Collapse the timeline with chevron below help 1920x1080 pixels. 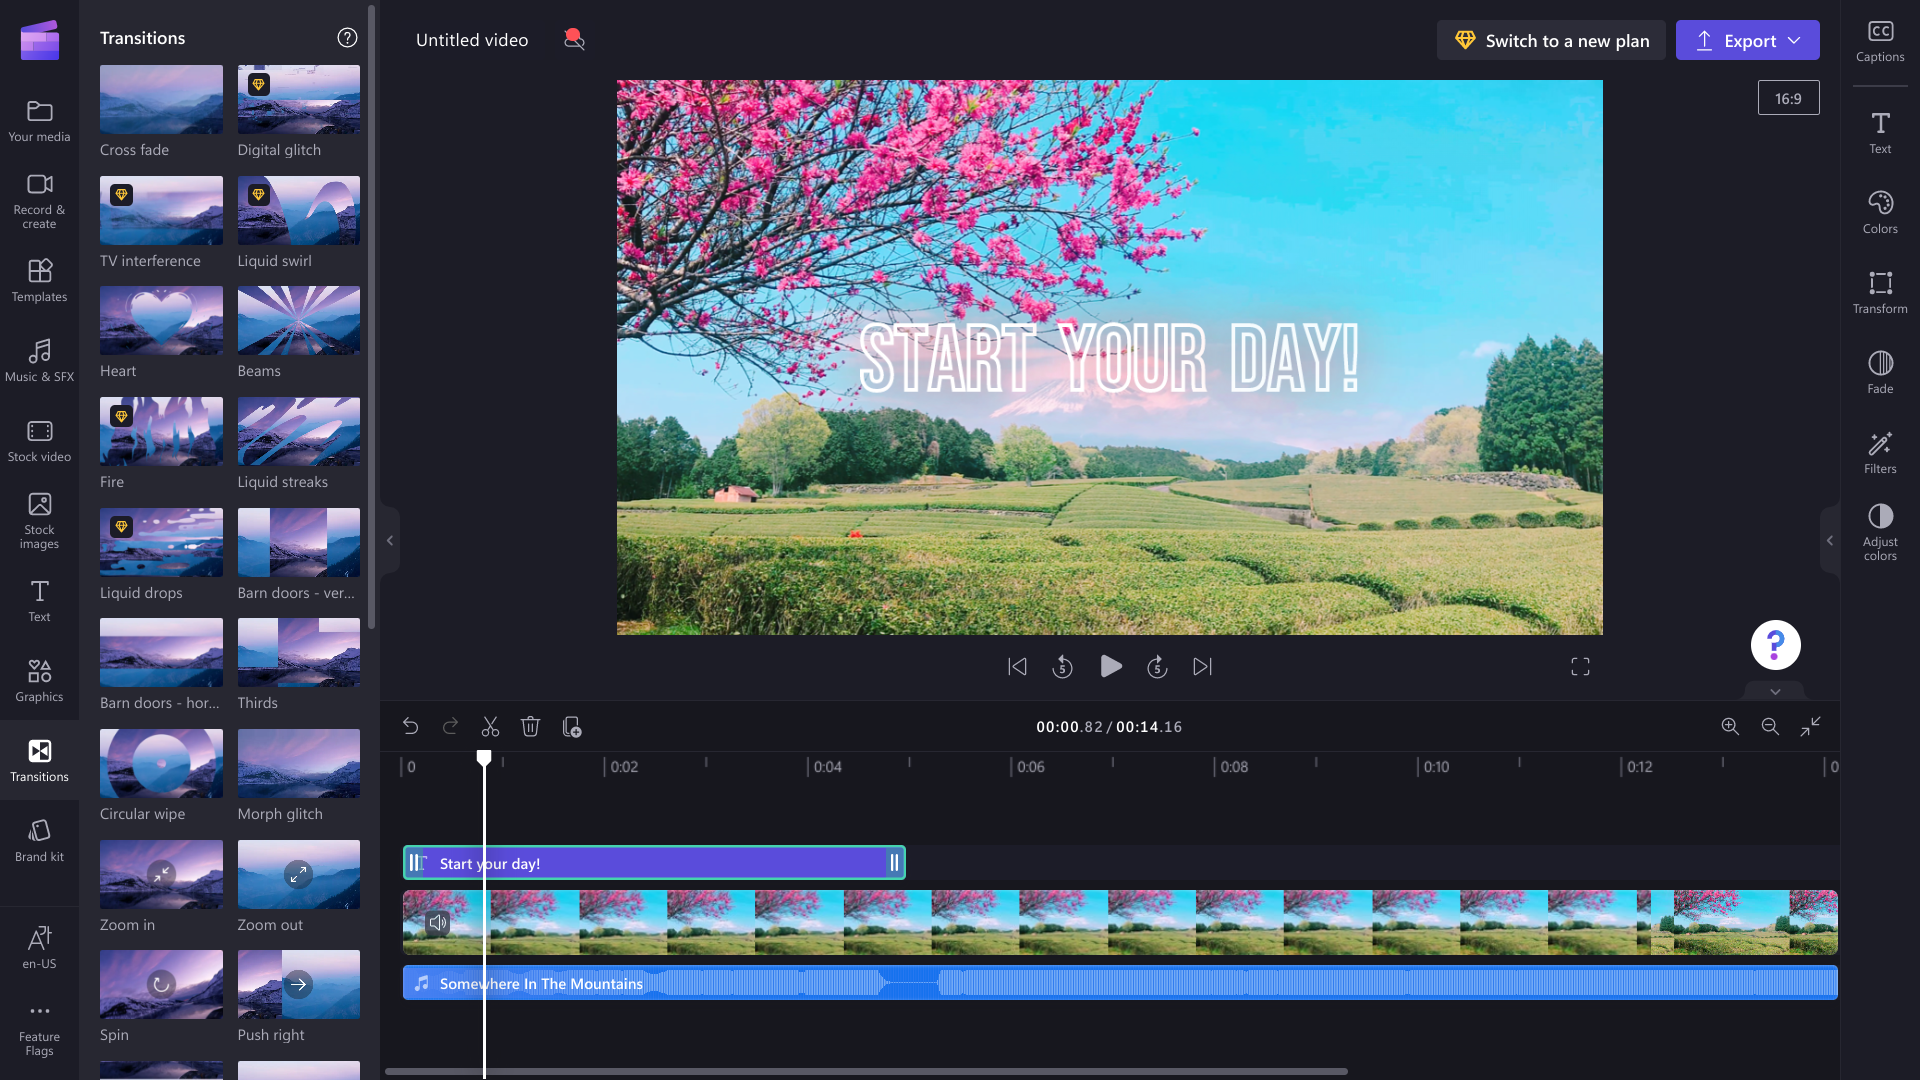point(1775,691)
